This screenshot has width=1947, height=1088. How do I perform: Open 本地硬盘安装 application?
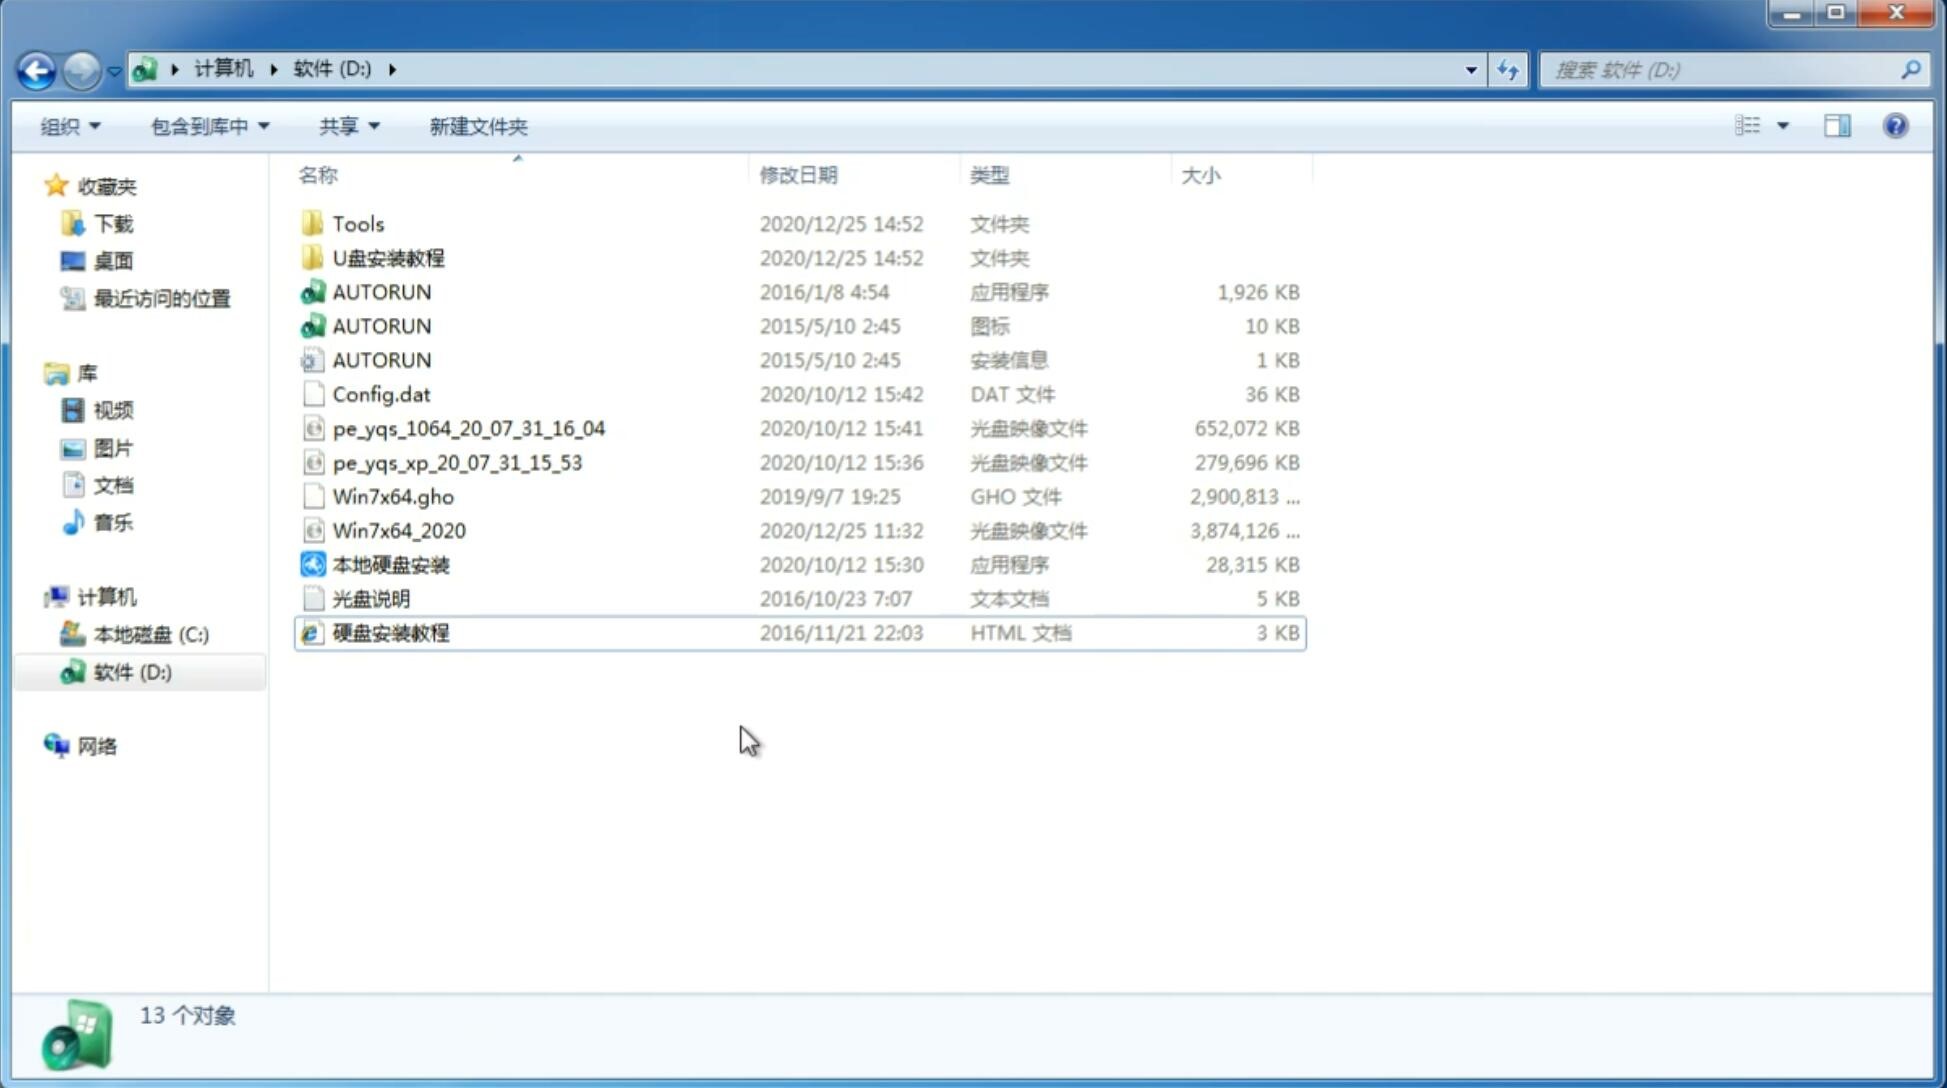click(x=389, y=564)
